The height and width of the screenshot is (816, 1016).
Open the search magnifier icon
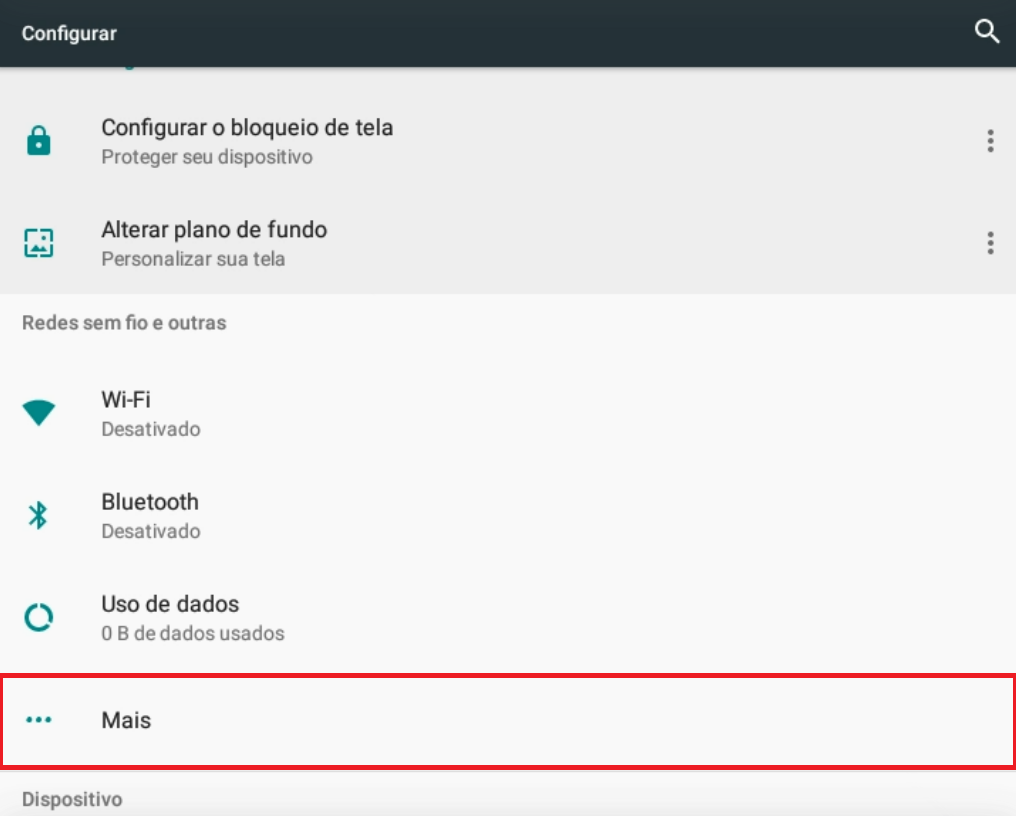987,31
